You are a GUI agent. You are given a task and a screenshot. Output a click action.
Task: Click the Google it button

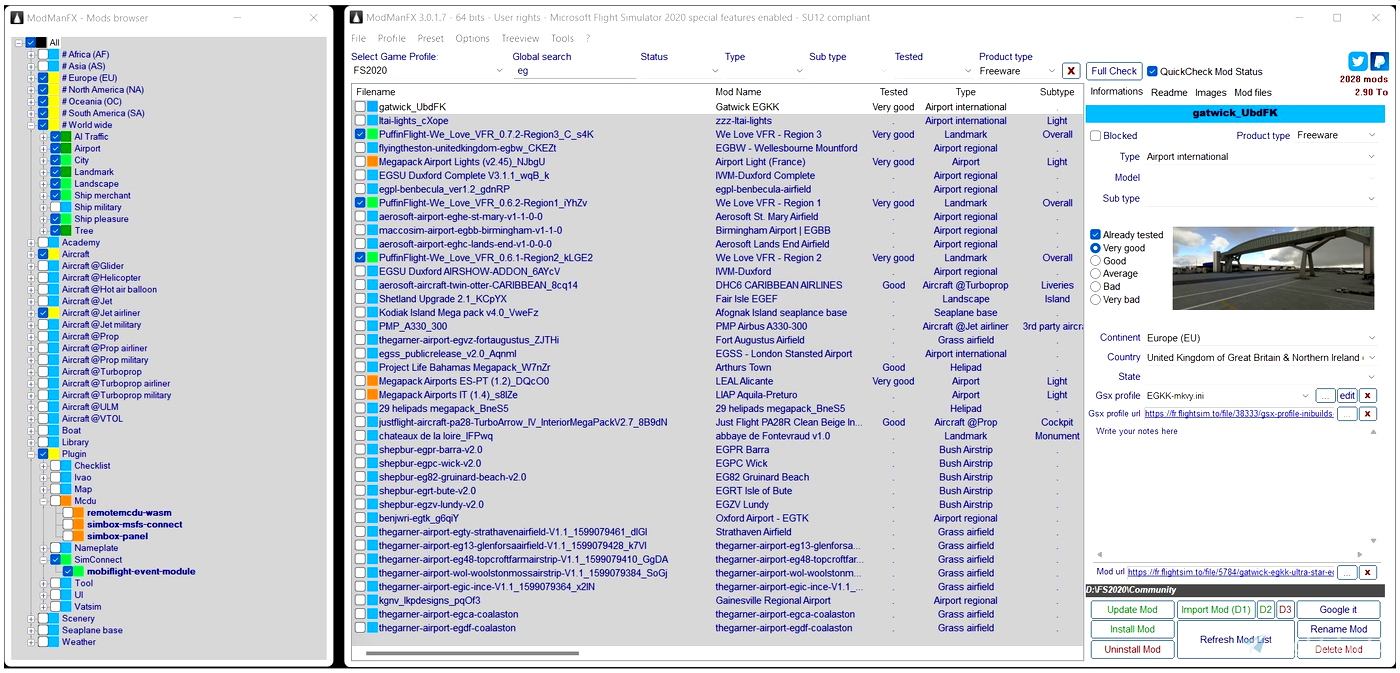pos(1338,610)
